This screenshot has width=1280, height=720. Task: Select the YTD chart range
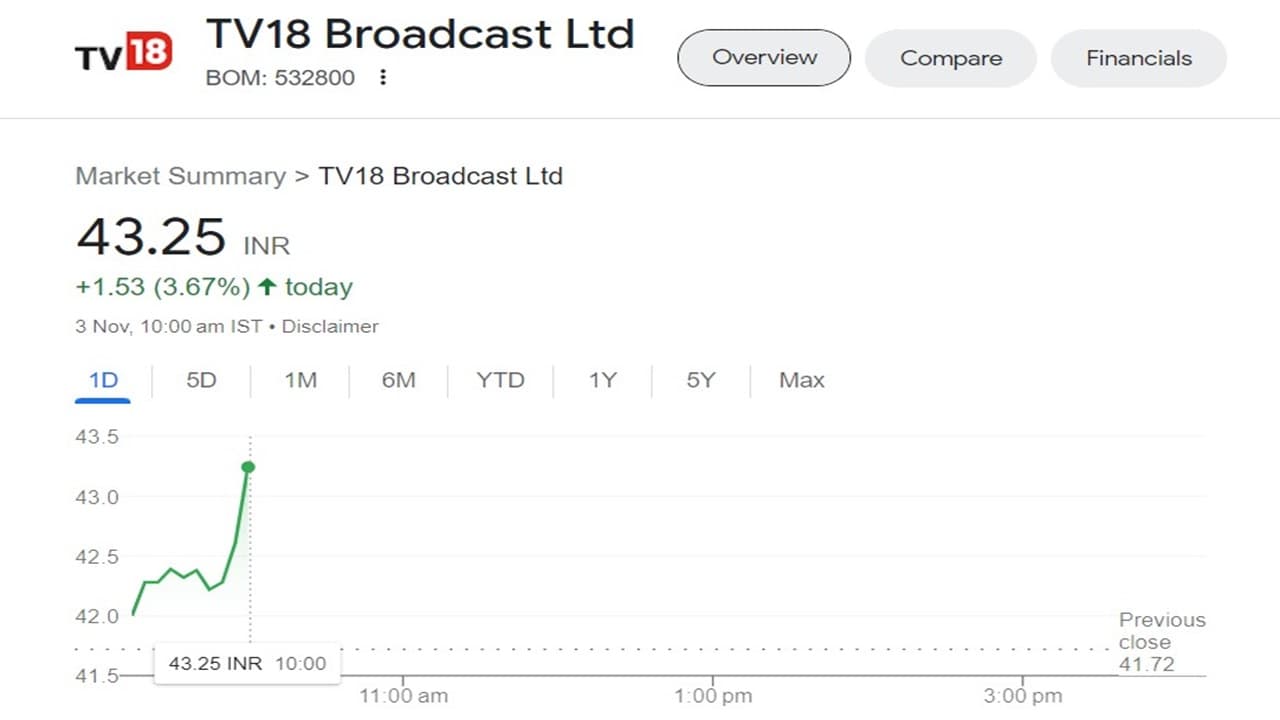(x=500, y=380)
